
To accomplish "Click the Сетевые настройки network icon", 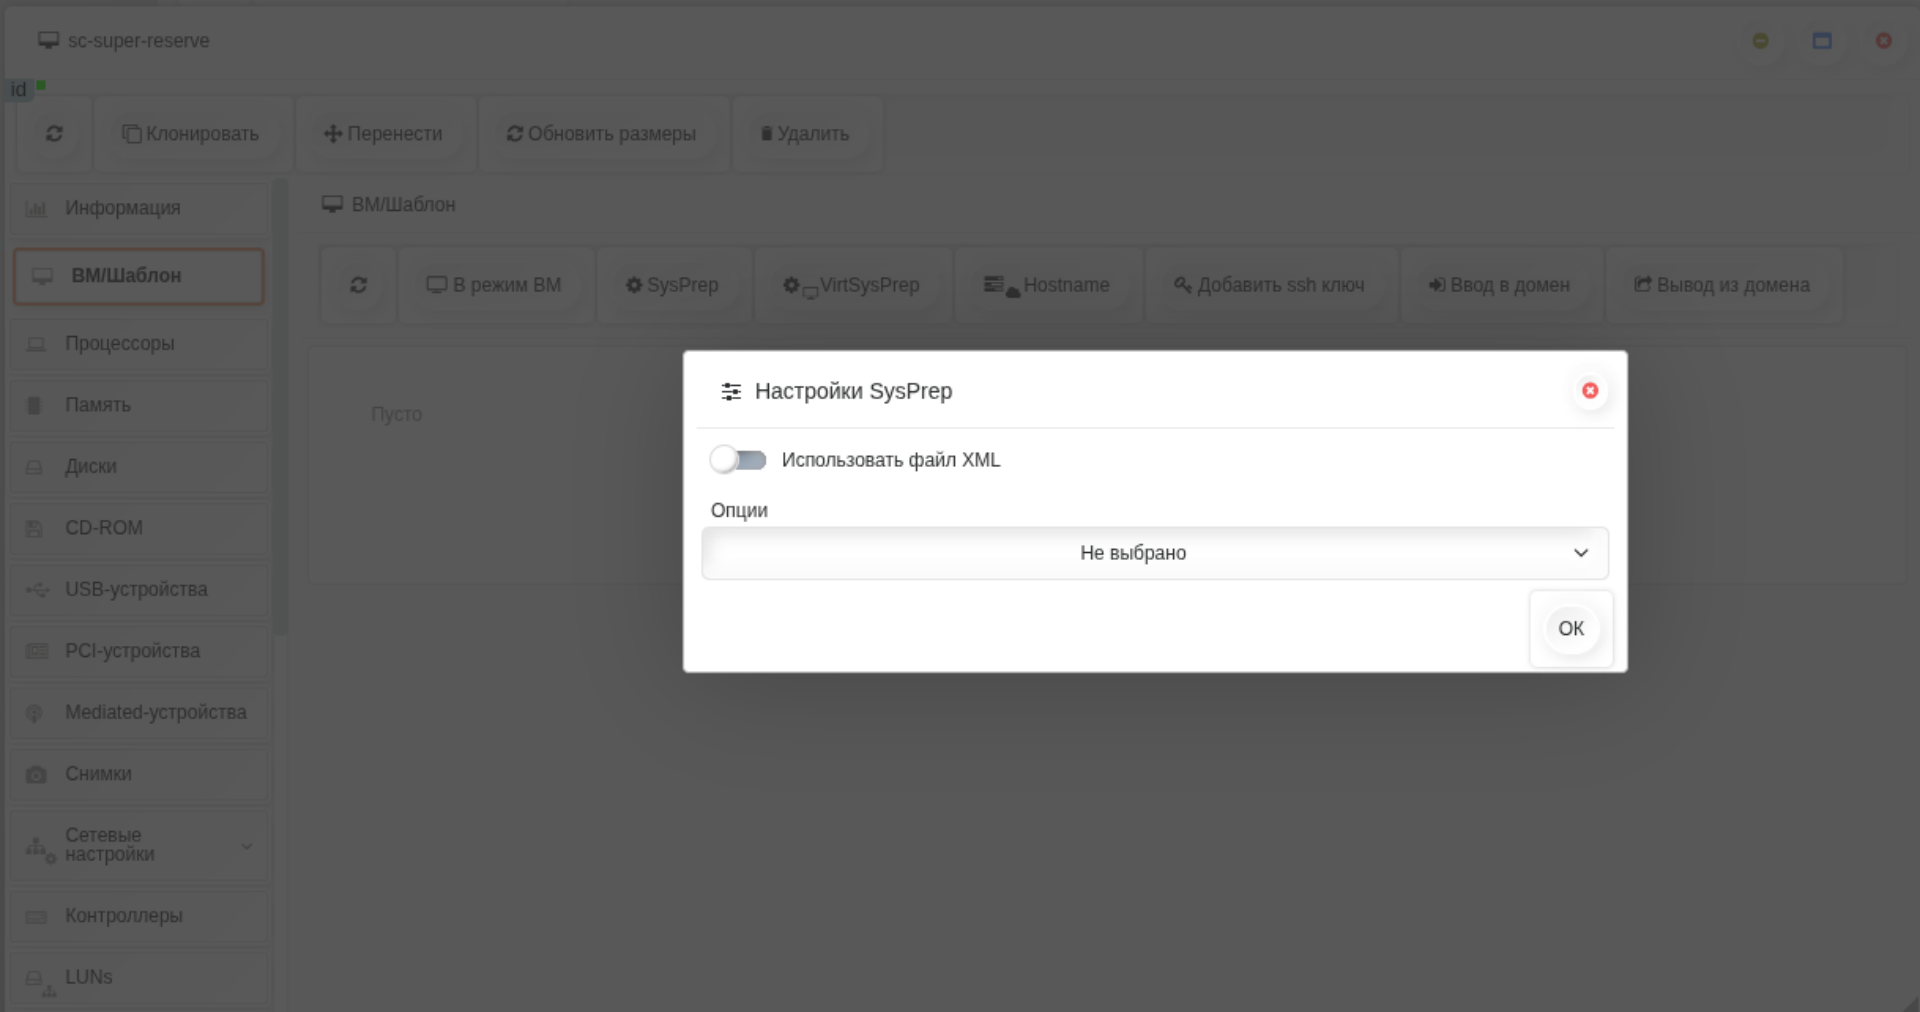I will [x=40, y=849].
